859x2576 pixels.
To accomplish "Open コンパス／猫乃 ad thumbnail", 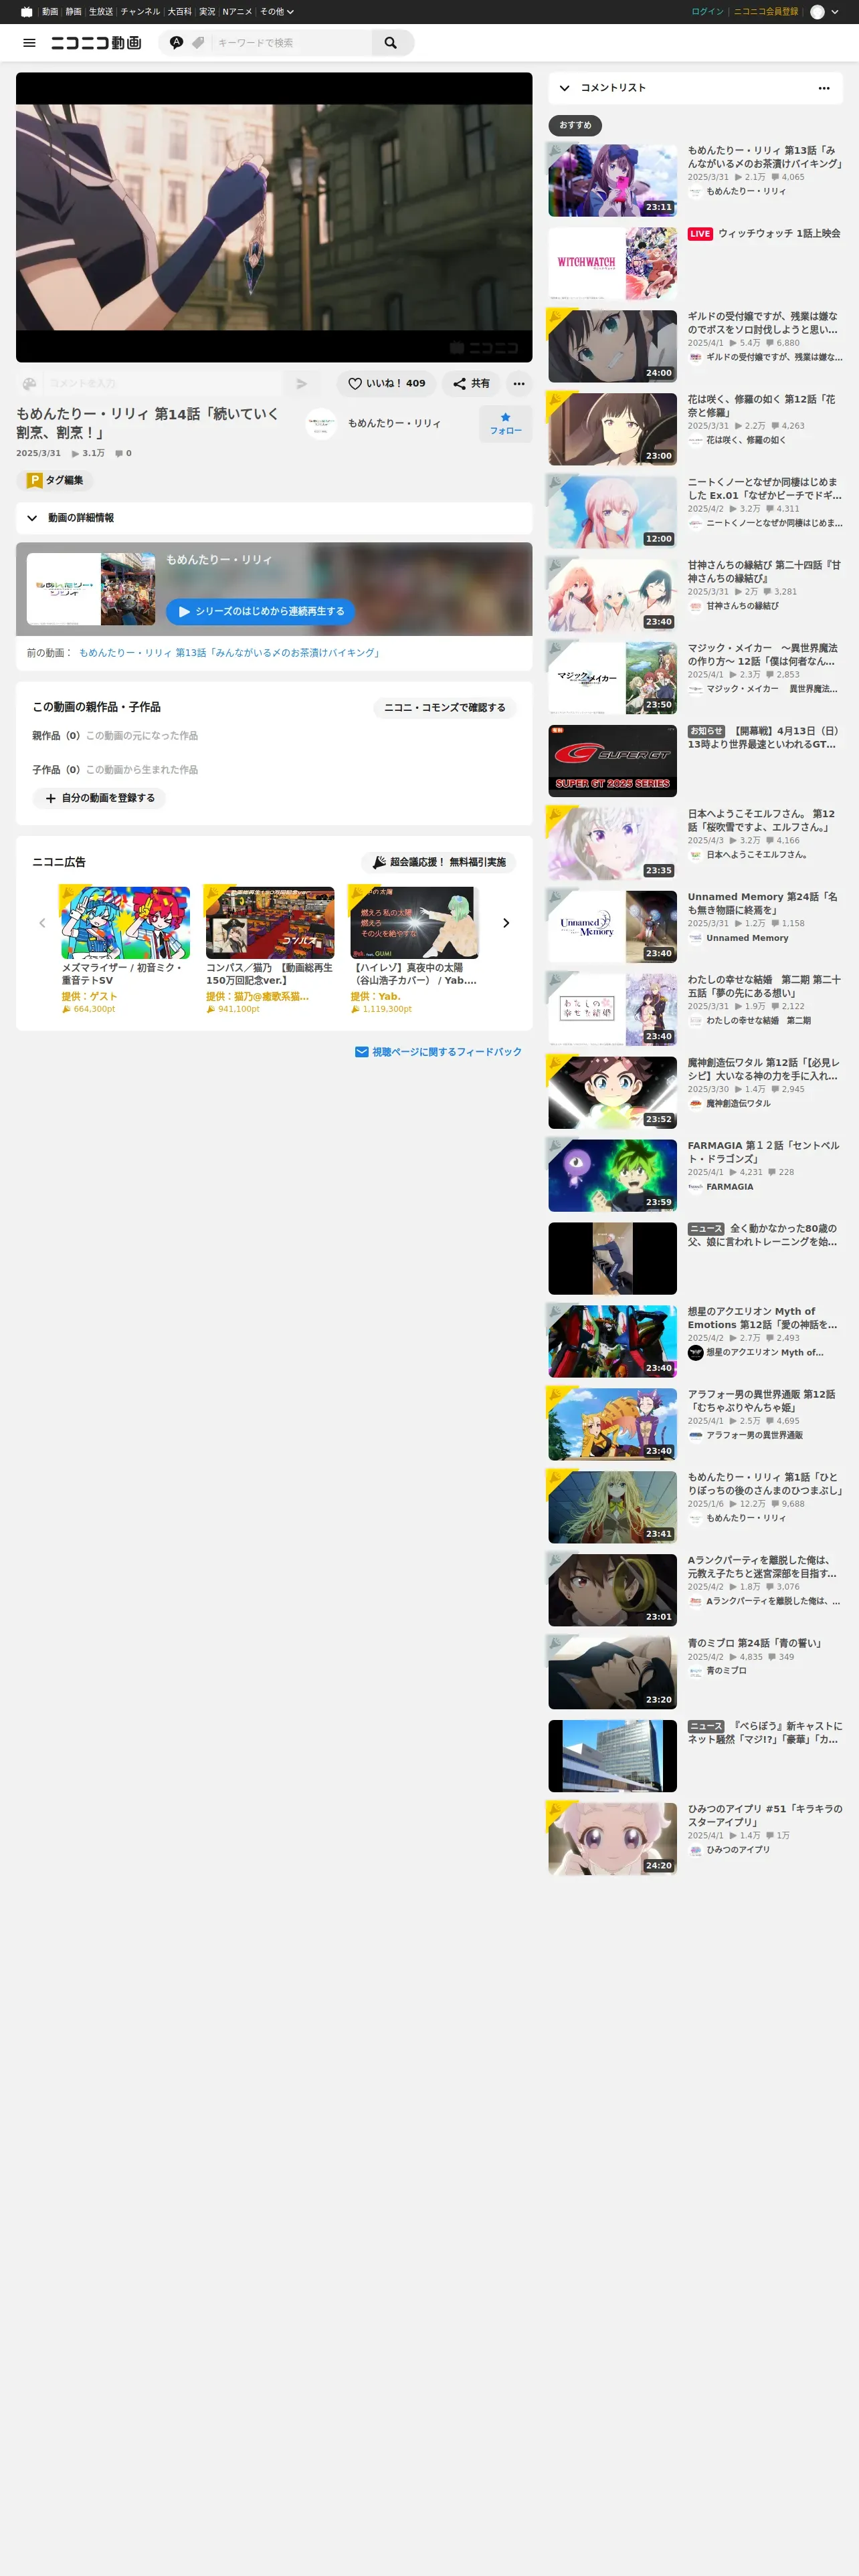I will pos(270,923).
